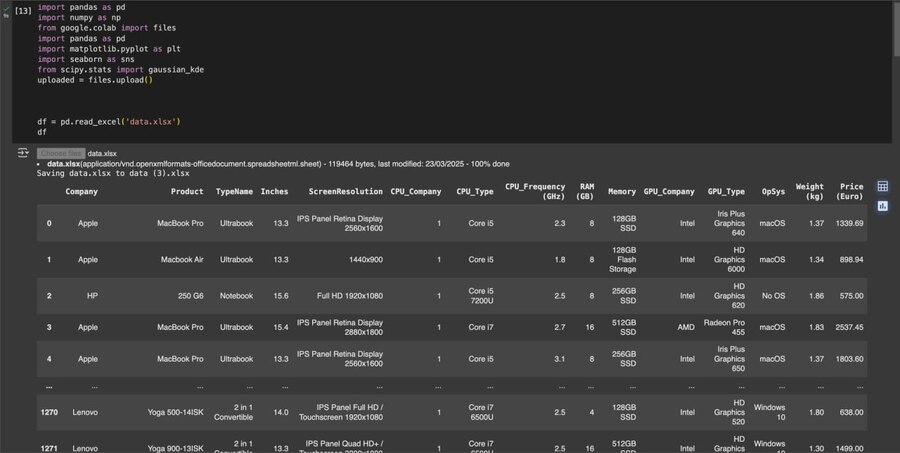Click the price cell '1803.60'
The image size is (900, 453).
click(x=849, y=359)
